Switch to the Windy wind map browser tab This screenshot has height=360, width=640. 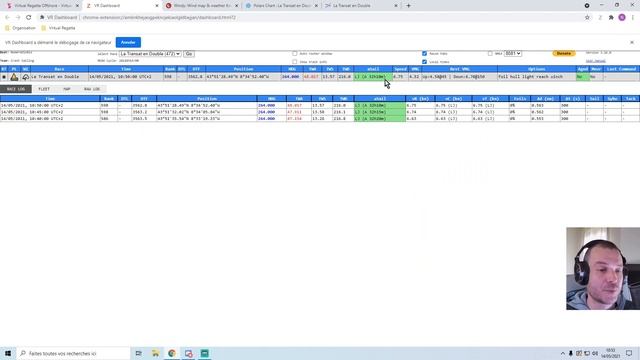pyautogui.click(x=202, y=6)
